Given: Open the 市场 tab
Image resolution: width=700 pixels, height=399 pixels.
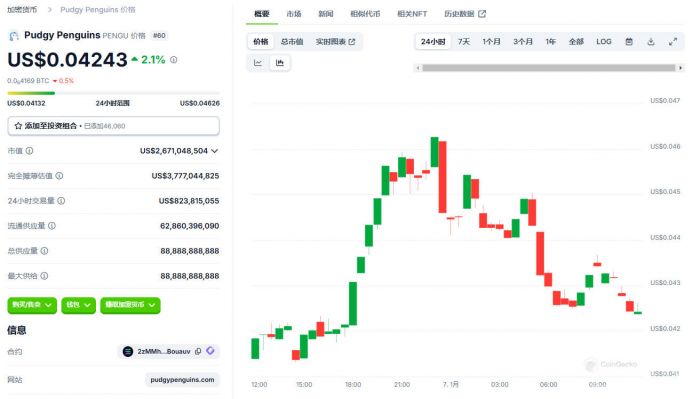Looking at the screenshot, I should (294, 14).
